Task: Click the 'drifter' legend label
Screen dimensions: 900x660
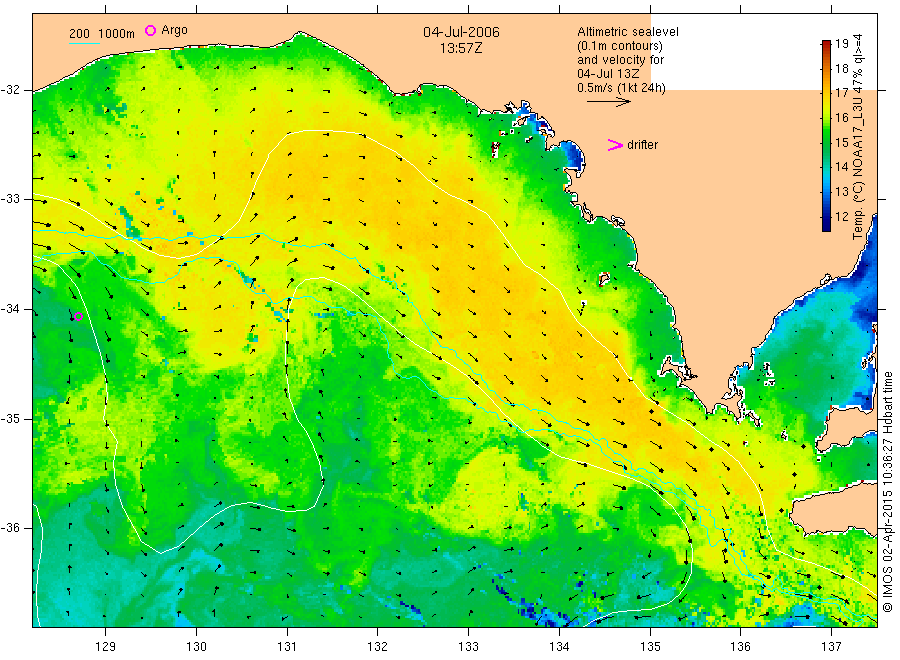Action: pos(642,145)
